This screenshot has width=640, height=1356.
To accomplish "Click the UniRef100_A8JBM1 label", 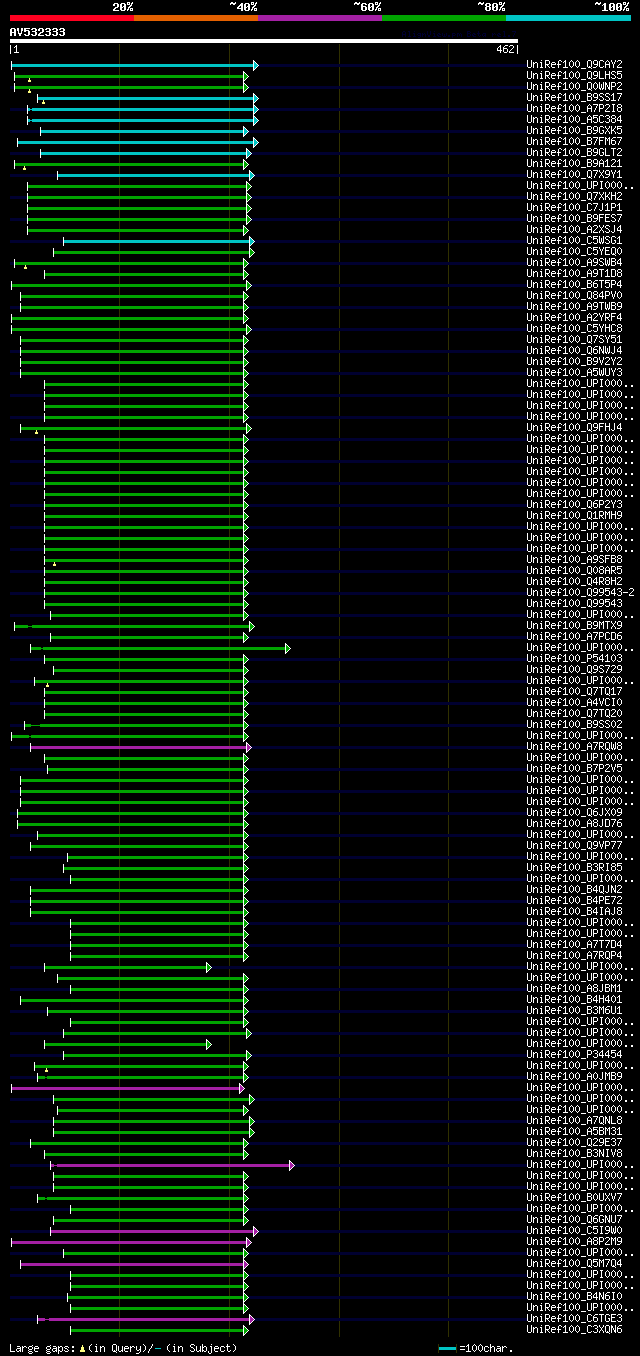I will pyautogui.click(x=574, y=989).
